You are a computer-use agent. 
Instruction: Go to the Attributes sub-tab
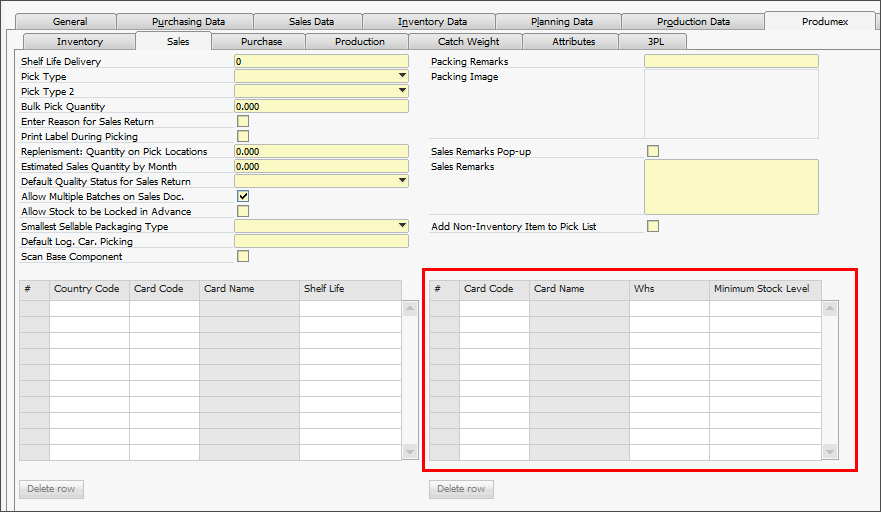573,41
